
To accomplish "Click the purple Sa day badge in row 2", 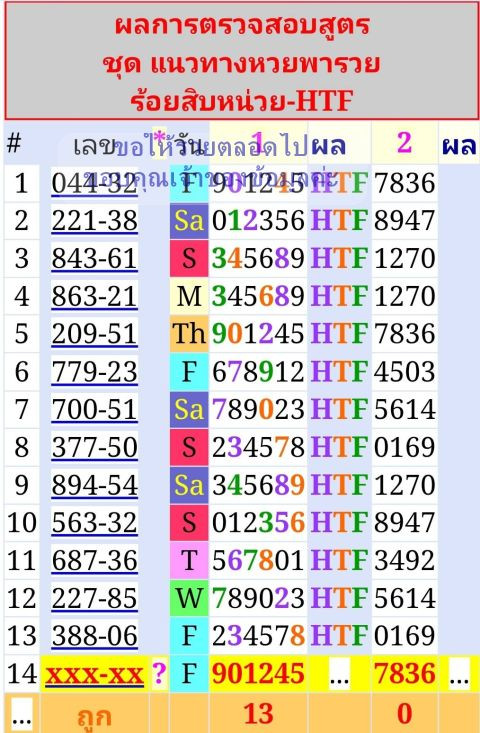I will pos(189,221).
